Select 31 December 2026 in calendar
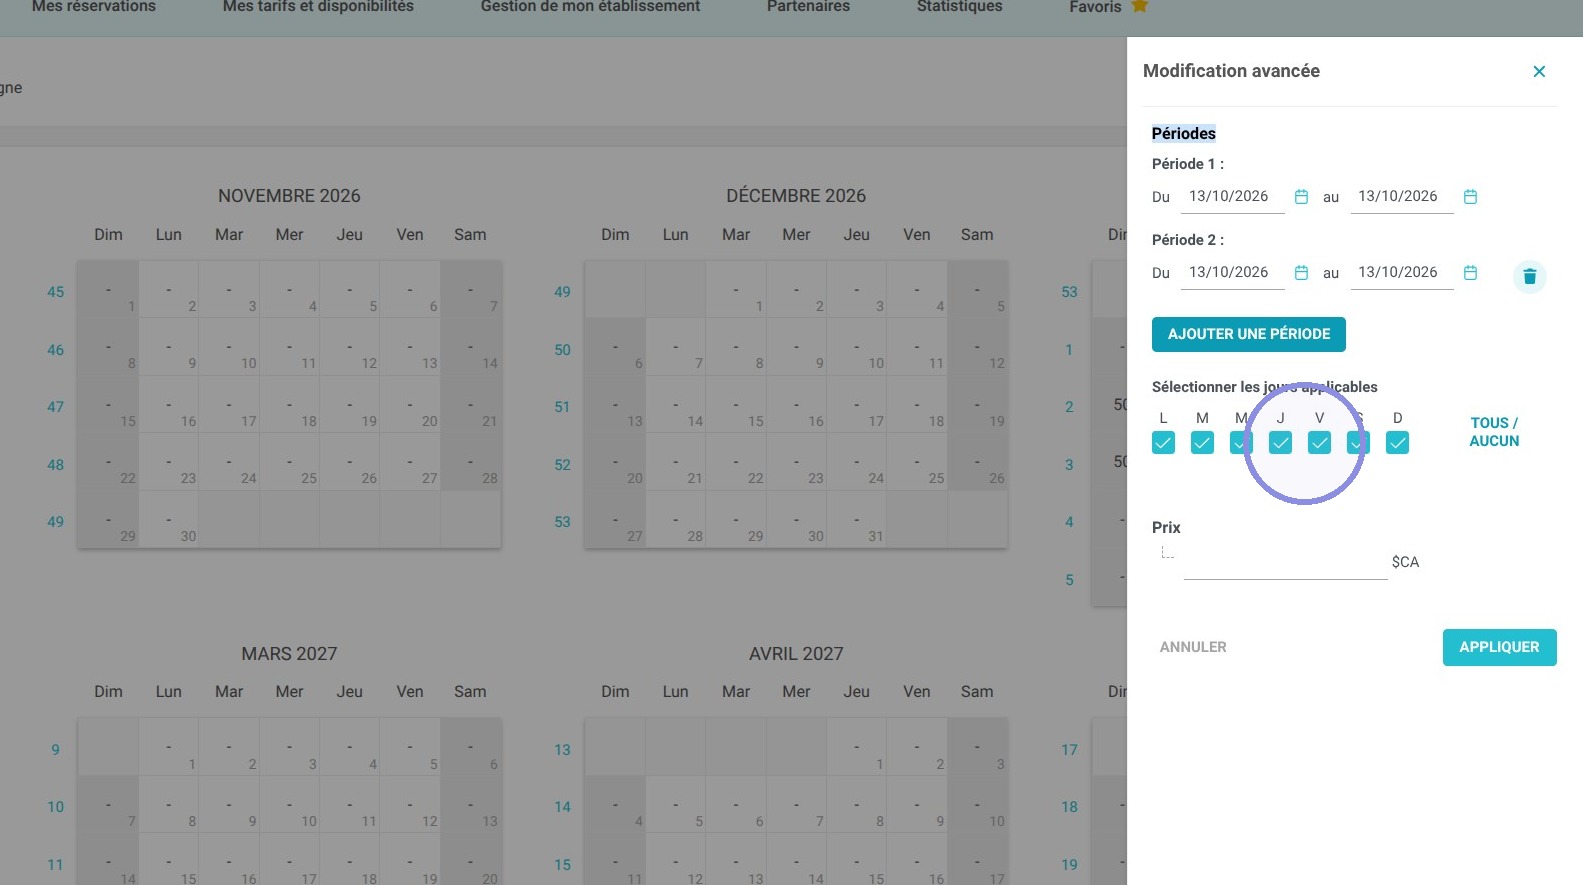 click(x=857, y=520)
